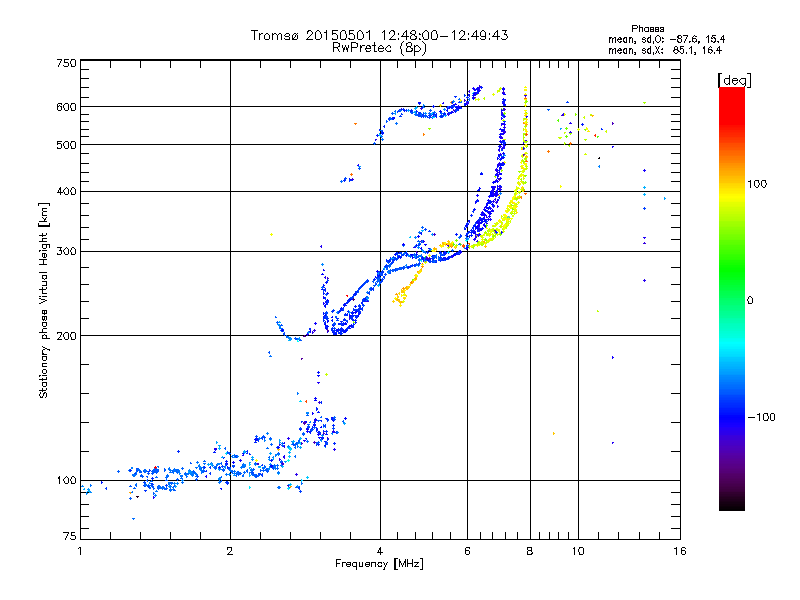Click colorbar tick label '-100'
The height and width of the screenshot is (600, 800).
761,417
